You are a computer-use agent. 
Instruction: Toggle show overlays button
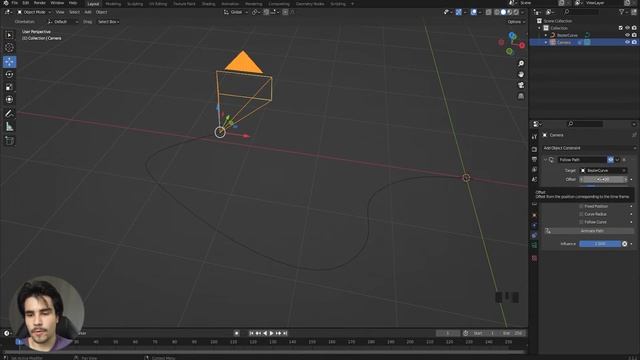click(473, 12)
